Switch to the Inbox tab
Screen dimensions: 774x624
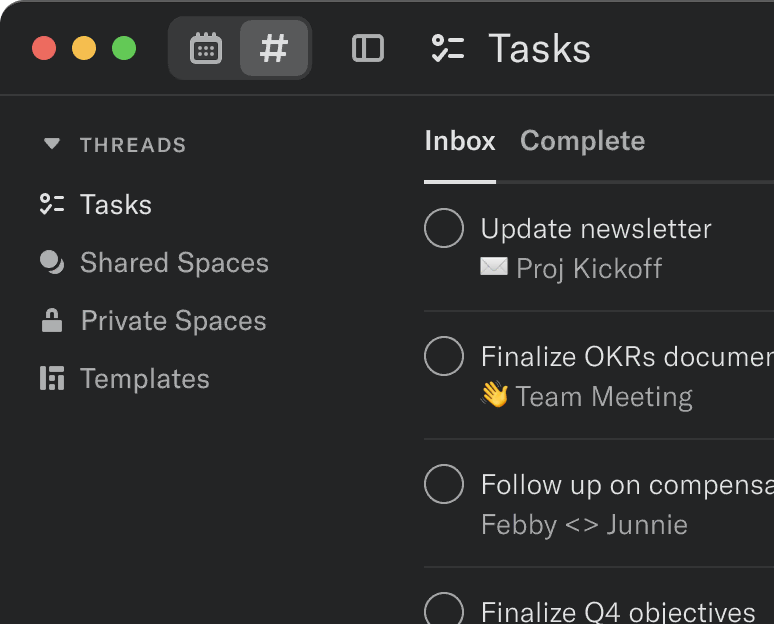[459, 141]
